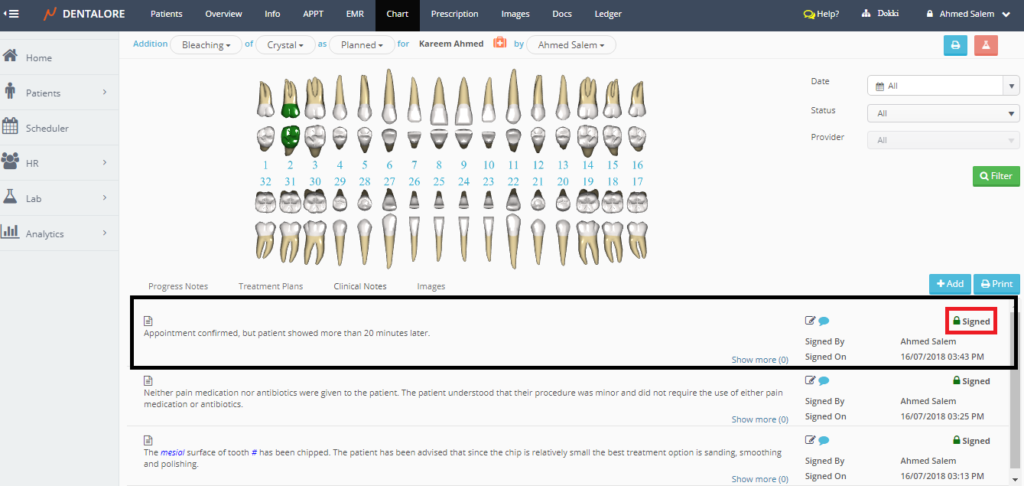Go to Home in the sidebar
The width and height of the screenshot is (1024, 486).
(39, 57)
